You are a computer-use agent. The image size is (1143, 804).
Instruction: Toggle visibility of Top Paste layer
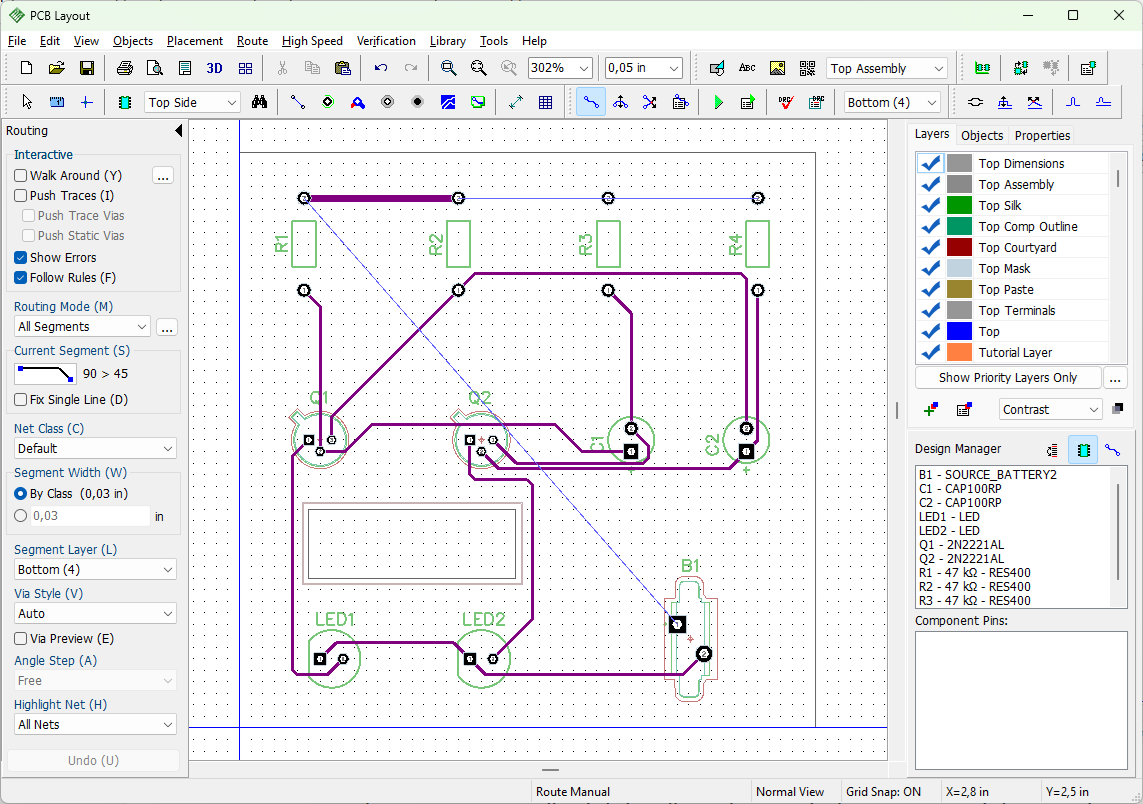coord(930,289)
